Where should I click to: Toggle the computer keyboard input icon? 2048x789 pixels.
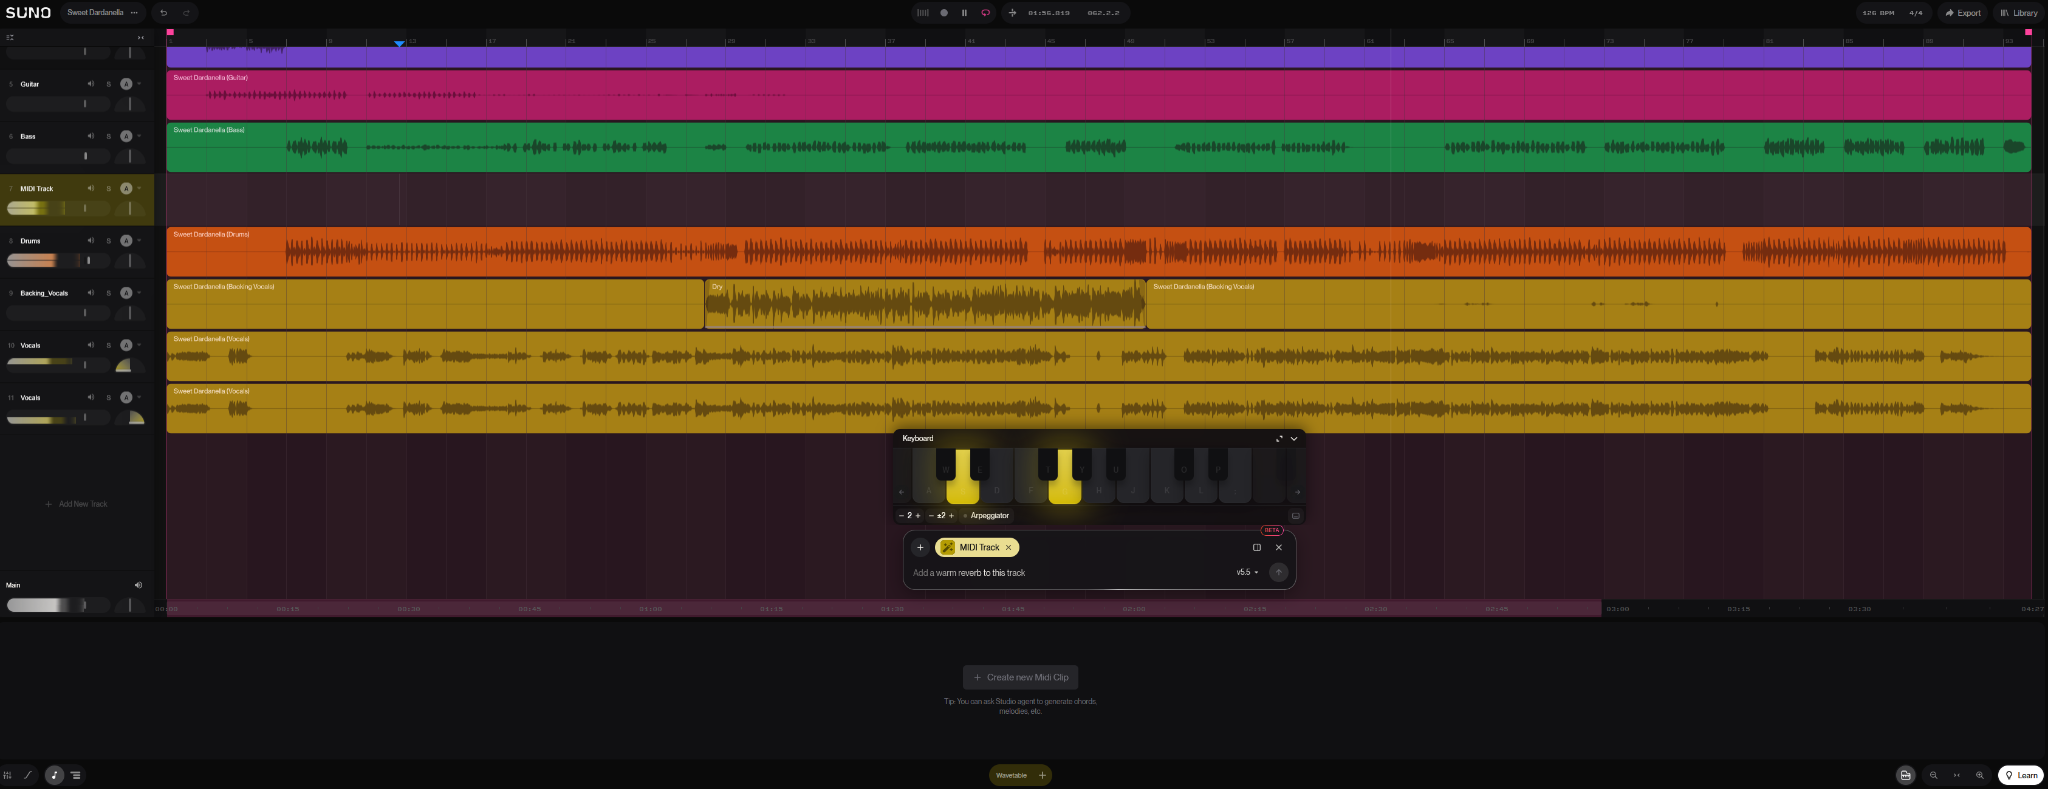(x=1295, y=516)
